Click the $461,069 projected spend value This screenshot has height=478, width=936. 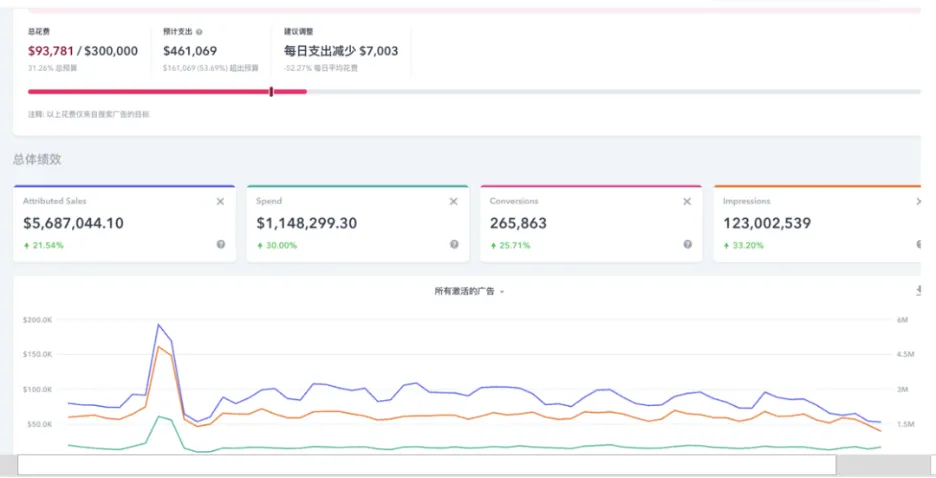[x=190, y=51]
